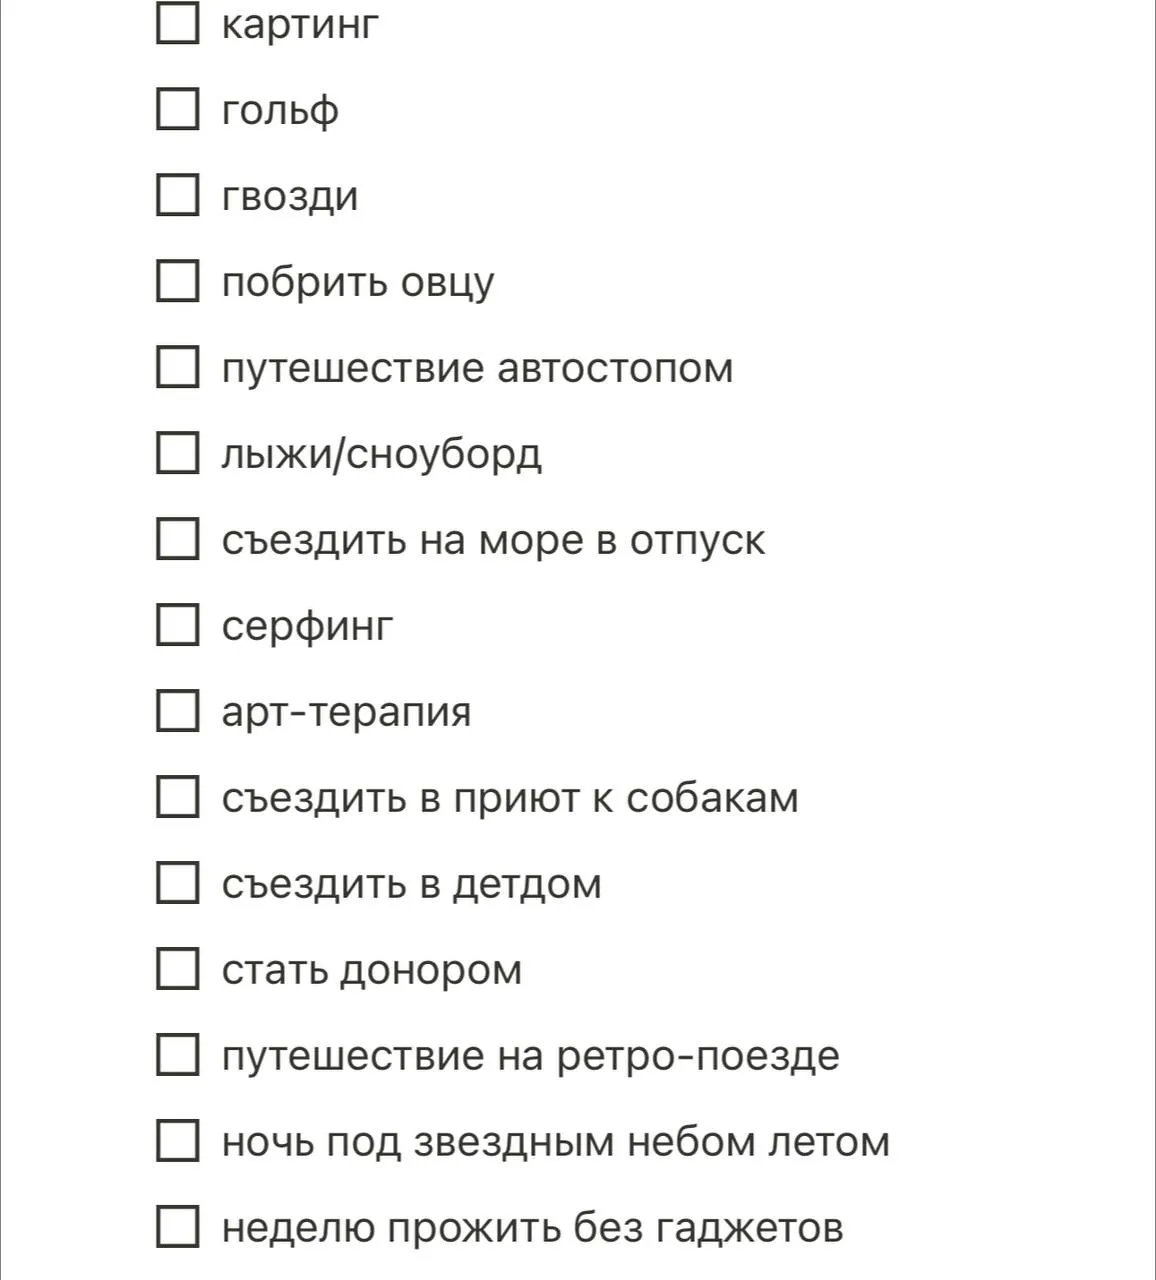Tick the серфинг checkbox
This screenshot has height=1280, width=1156.
tap(178, 625)
